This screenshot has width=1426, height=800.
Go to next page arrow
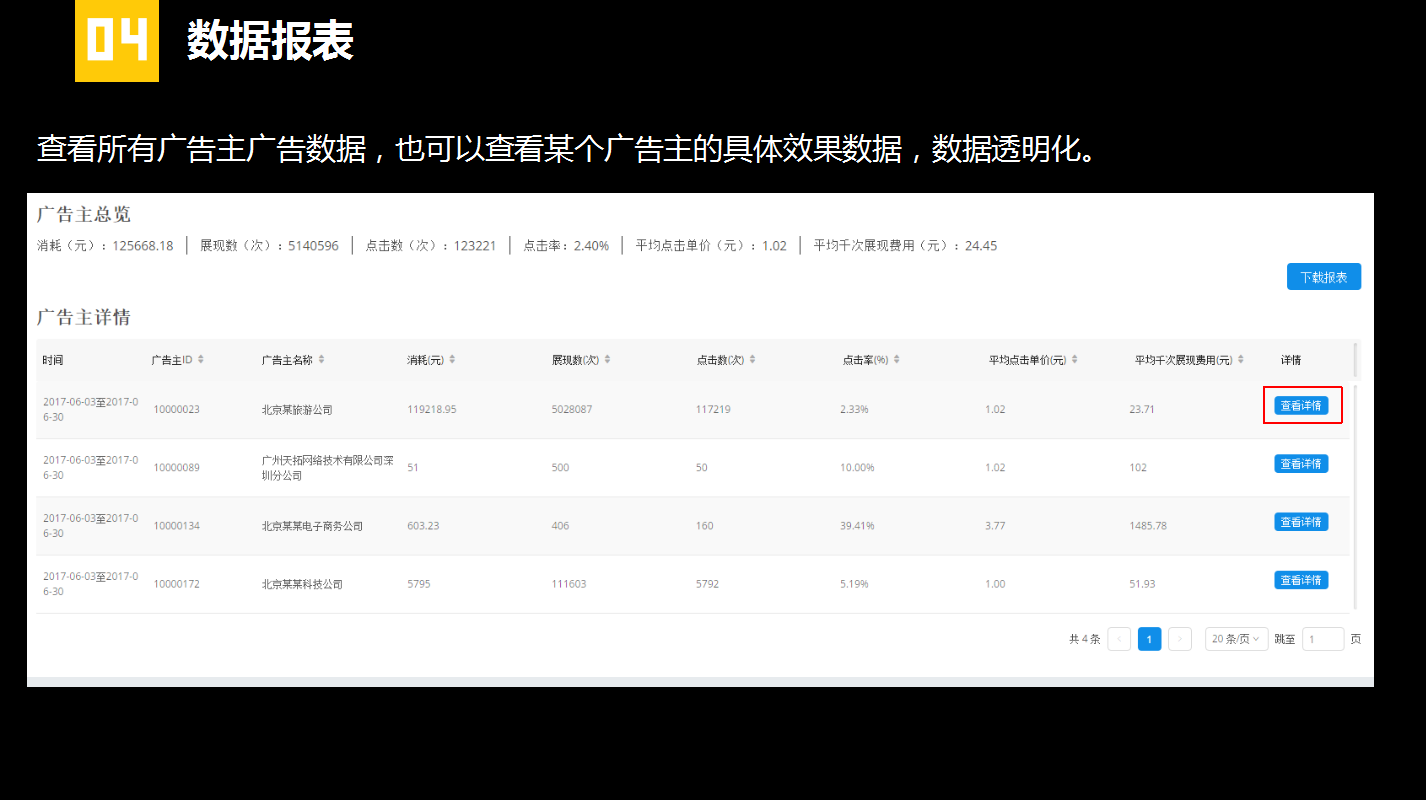[x=1180, y=639]
